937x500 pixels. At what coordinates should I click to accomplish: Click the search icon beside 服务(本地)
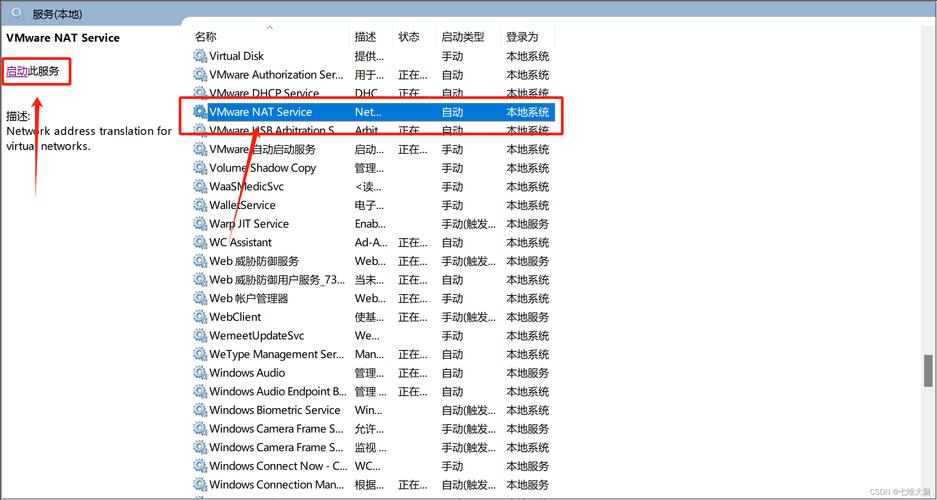[17, 14]
